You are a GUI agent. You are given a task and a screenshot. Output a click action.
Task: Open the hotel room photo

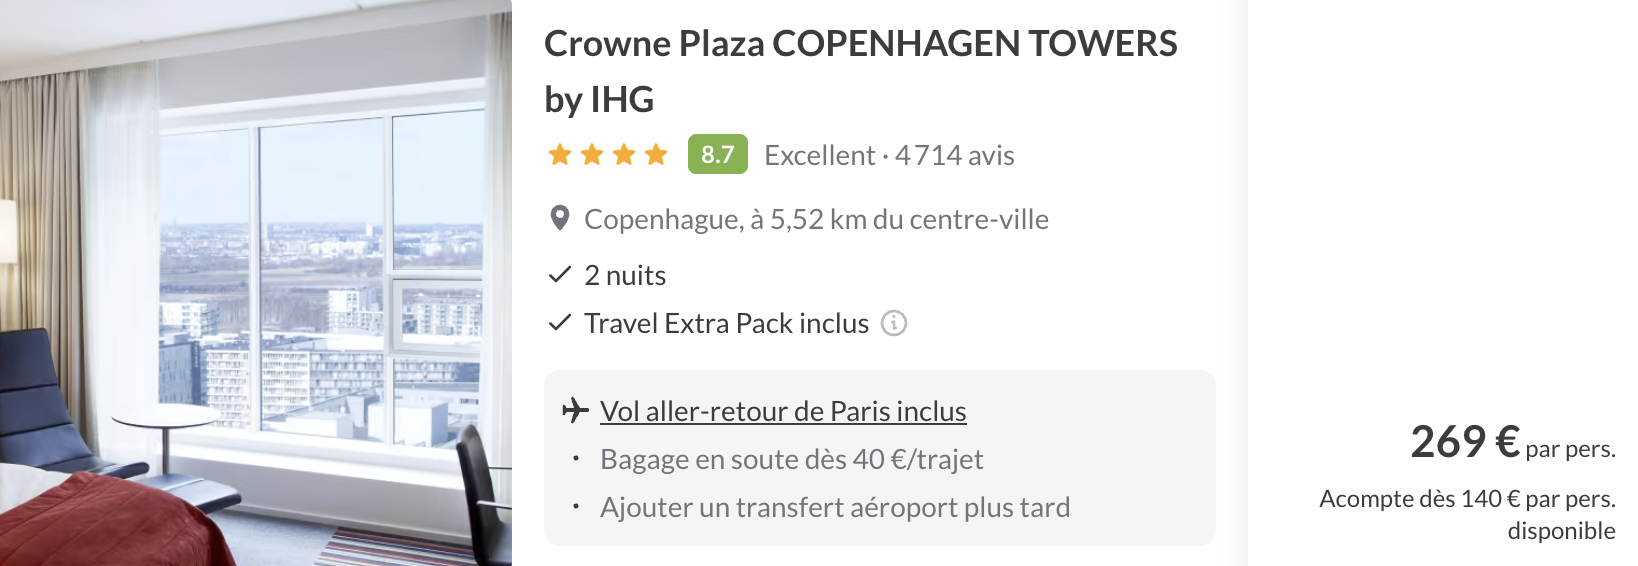click(x=256, y=283)
